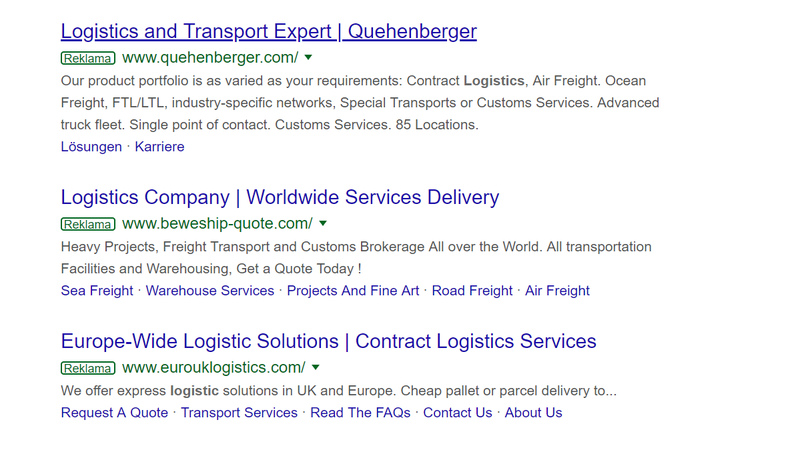Screen dimensions: 800x450
Task: Open the Lösungen sitelink
Action: pos(91,147)
